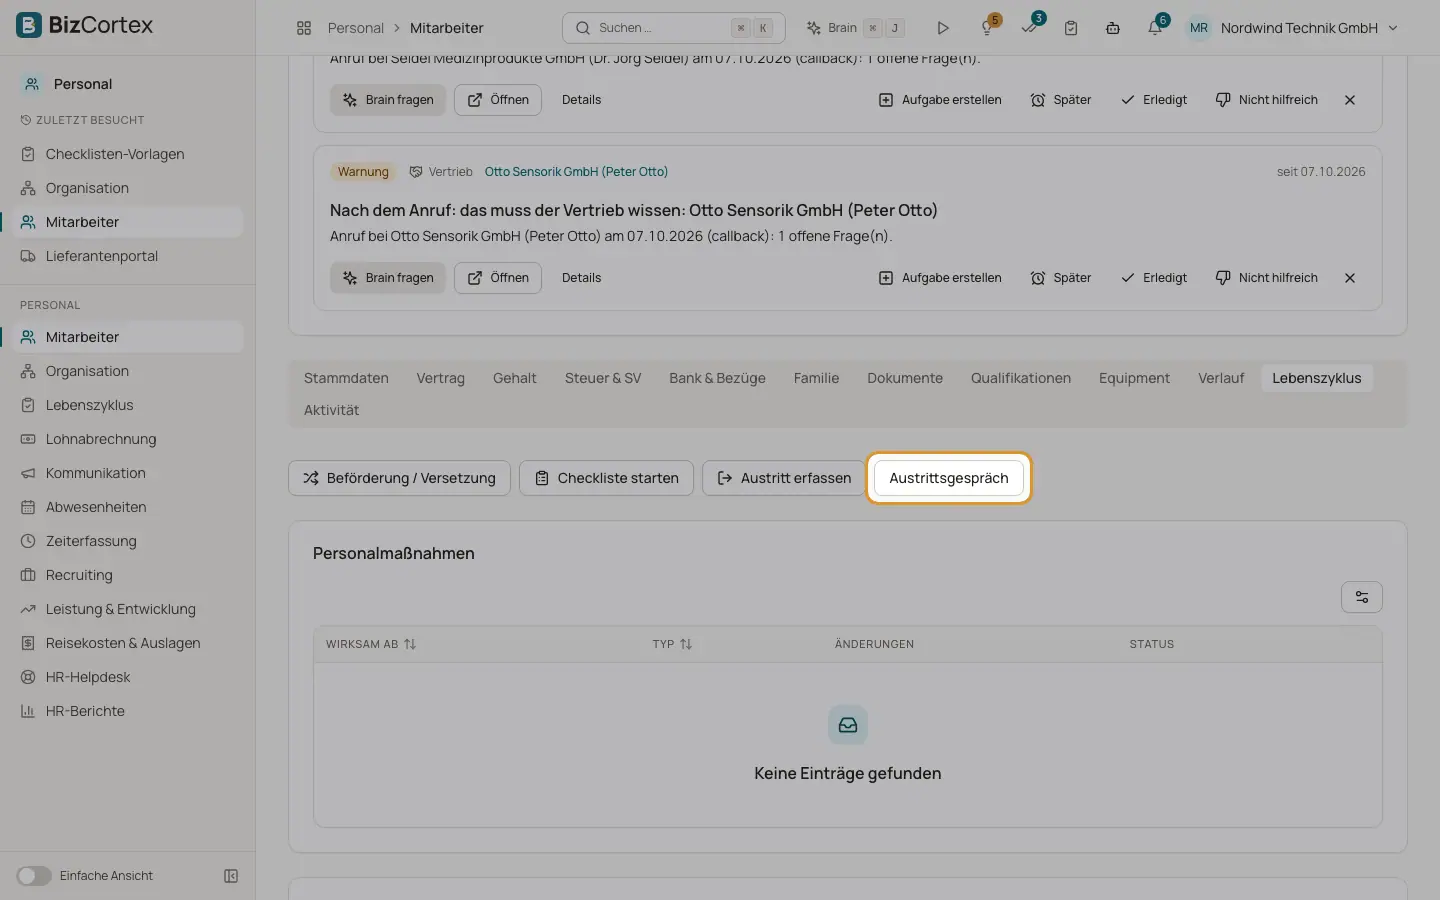The height and width of the screenshot is (900, 1440).
Task: Mark the Otto Sensorik card as Erledigt
Action: (x=1154, y=278)
